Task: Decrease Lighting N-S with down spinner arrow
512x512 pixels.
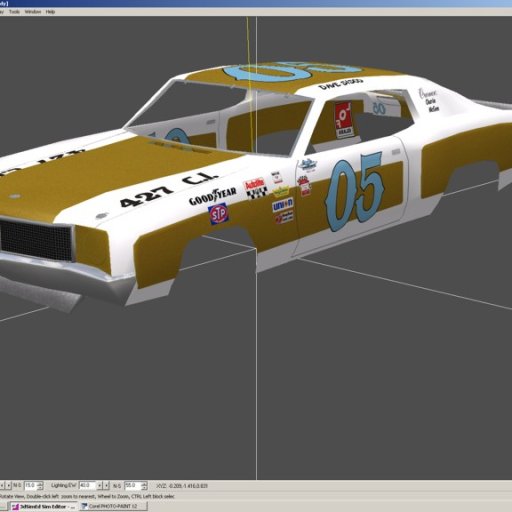Action: click(144, 487)
